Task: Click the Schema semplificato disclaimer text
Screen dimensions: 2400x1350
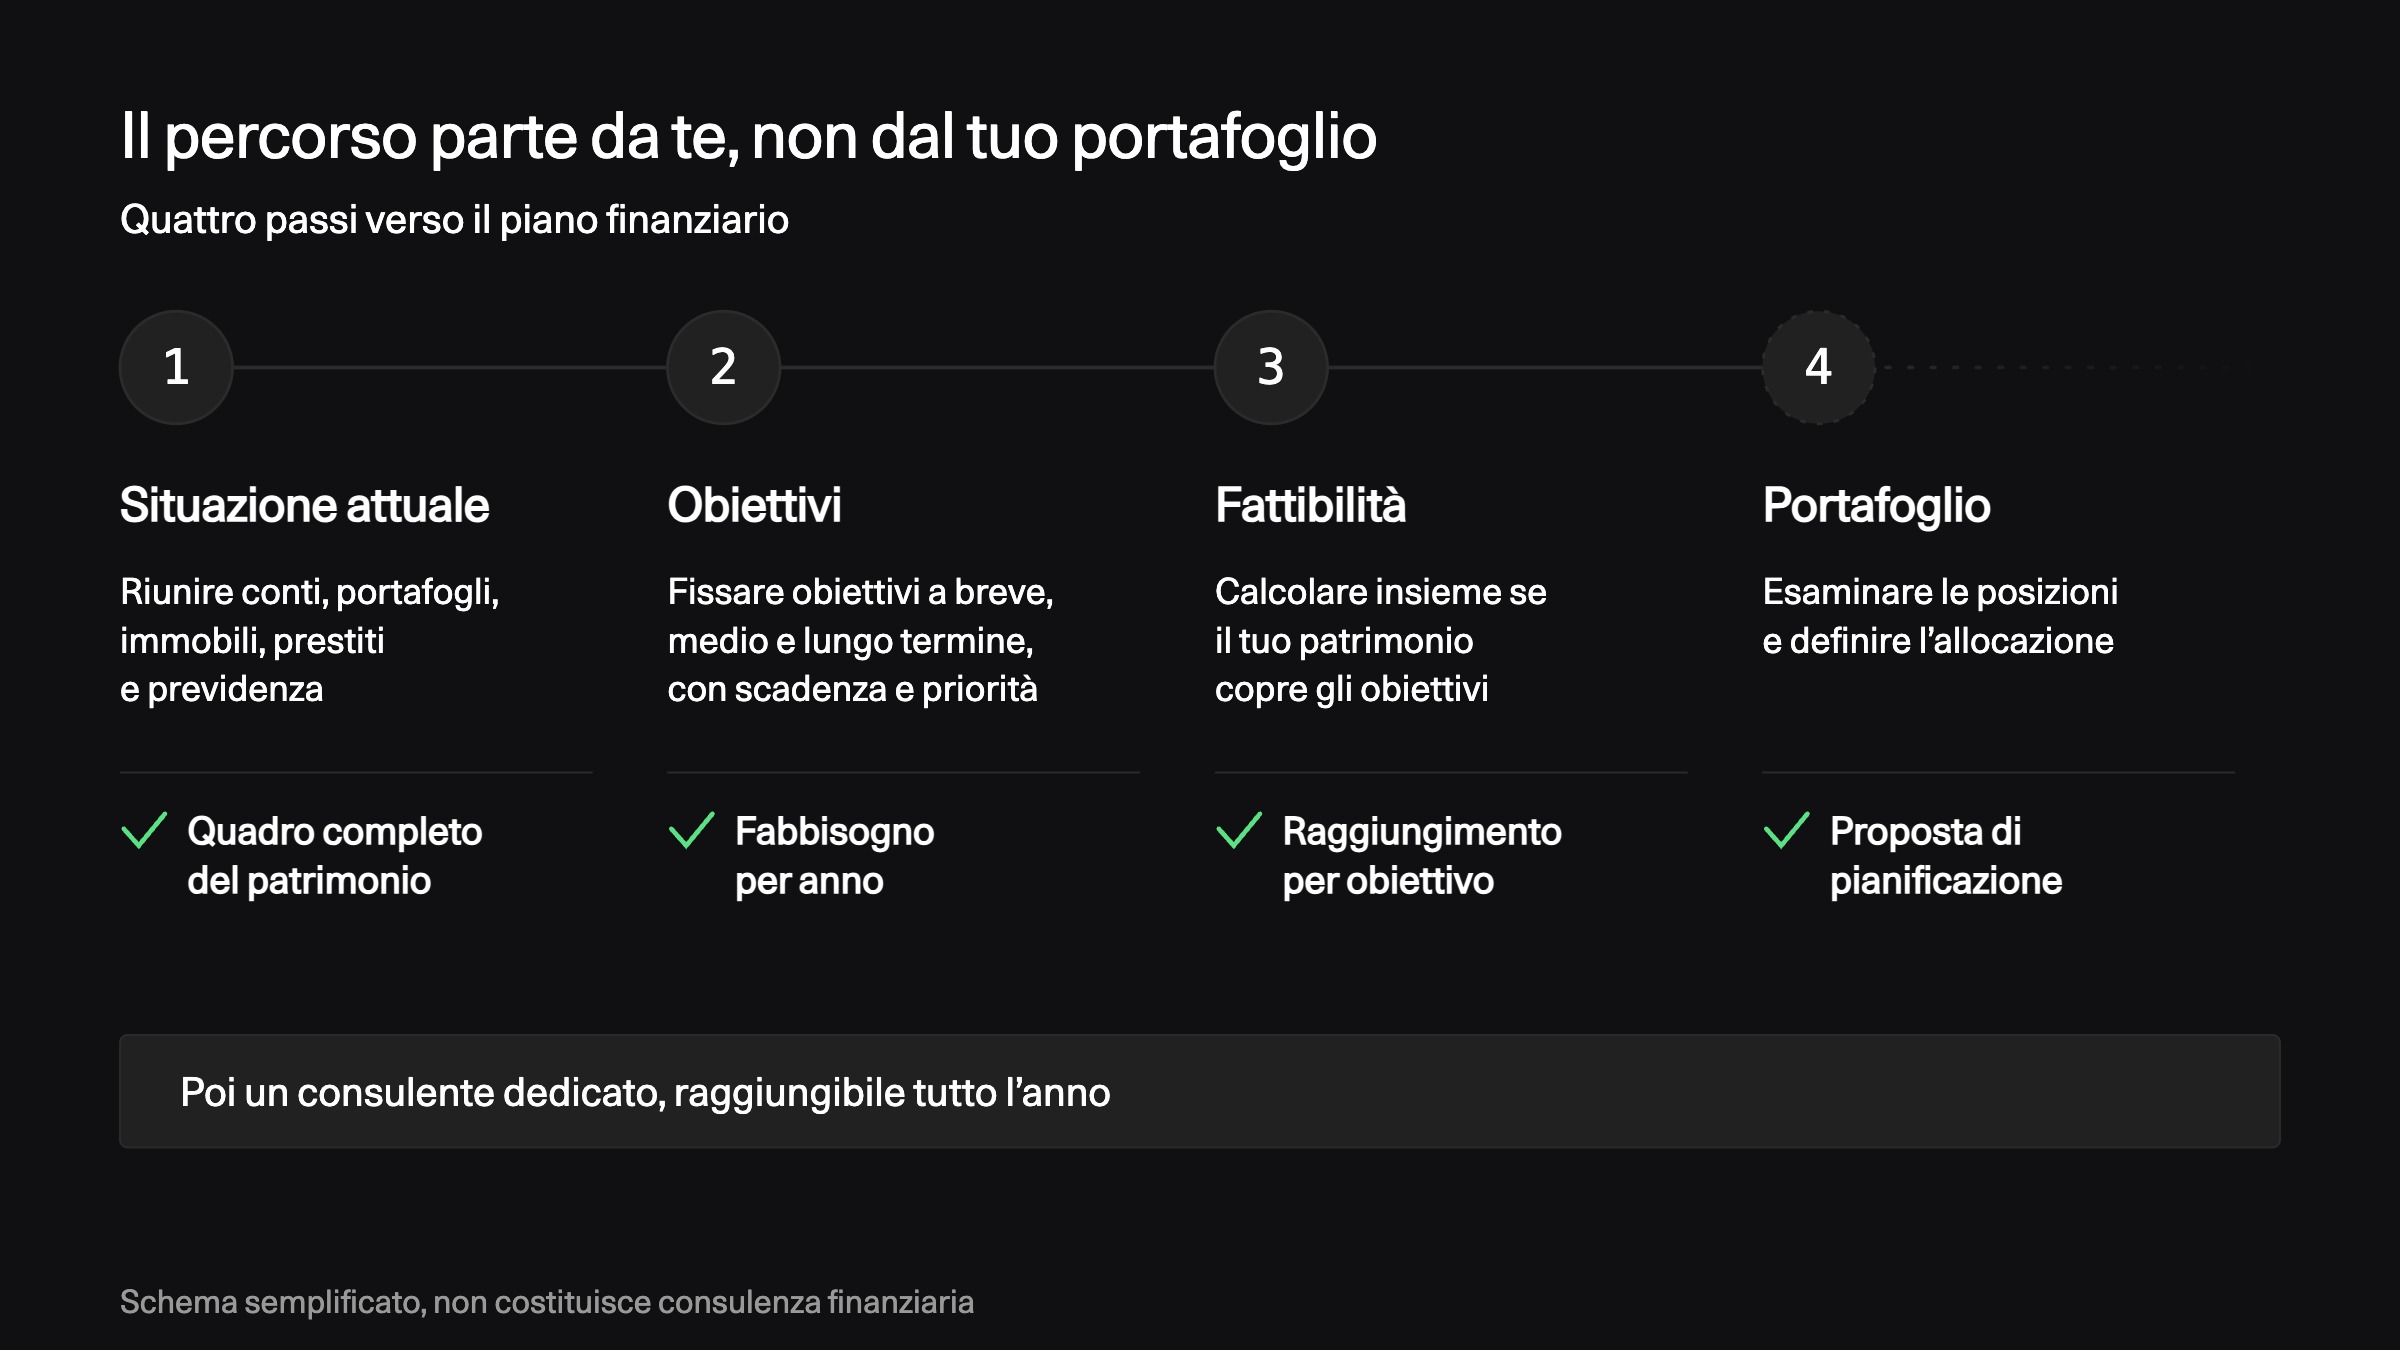Action: [x=547, y=1302]
